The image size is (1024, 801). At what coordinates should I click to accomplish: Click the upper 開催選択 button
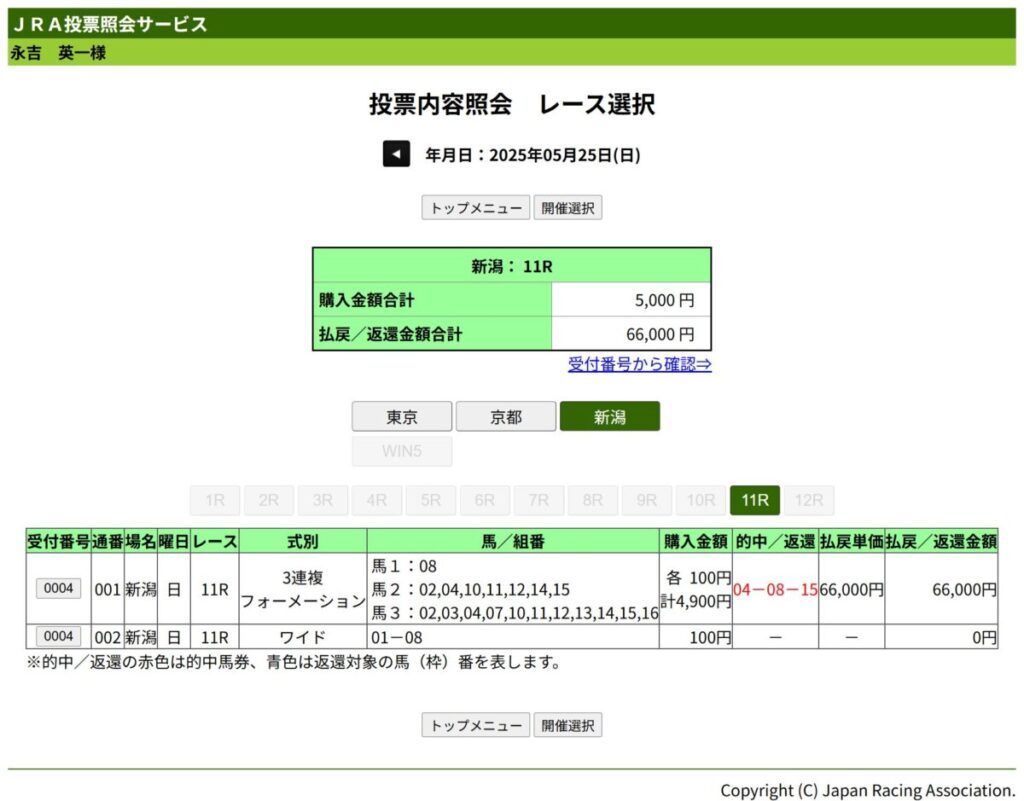[x=567, y=208]
